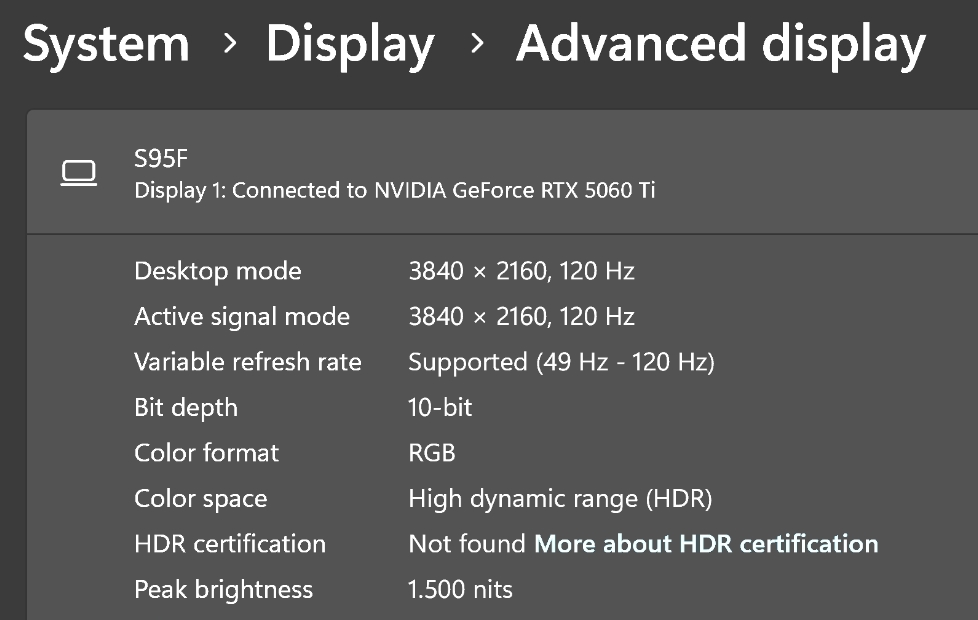Navigate to Display breadcrumb page

tap(349, 45)
